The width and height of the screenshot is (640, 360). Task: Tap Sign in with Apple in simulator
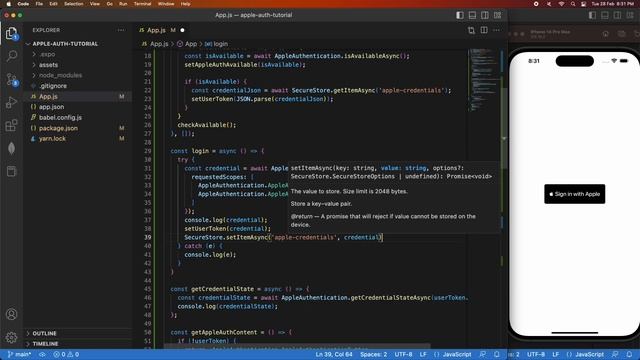575,194
